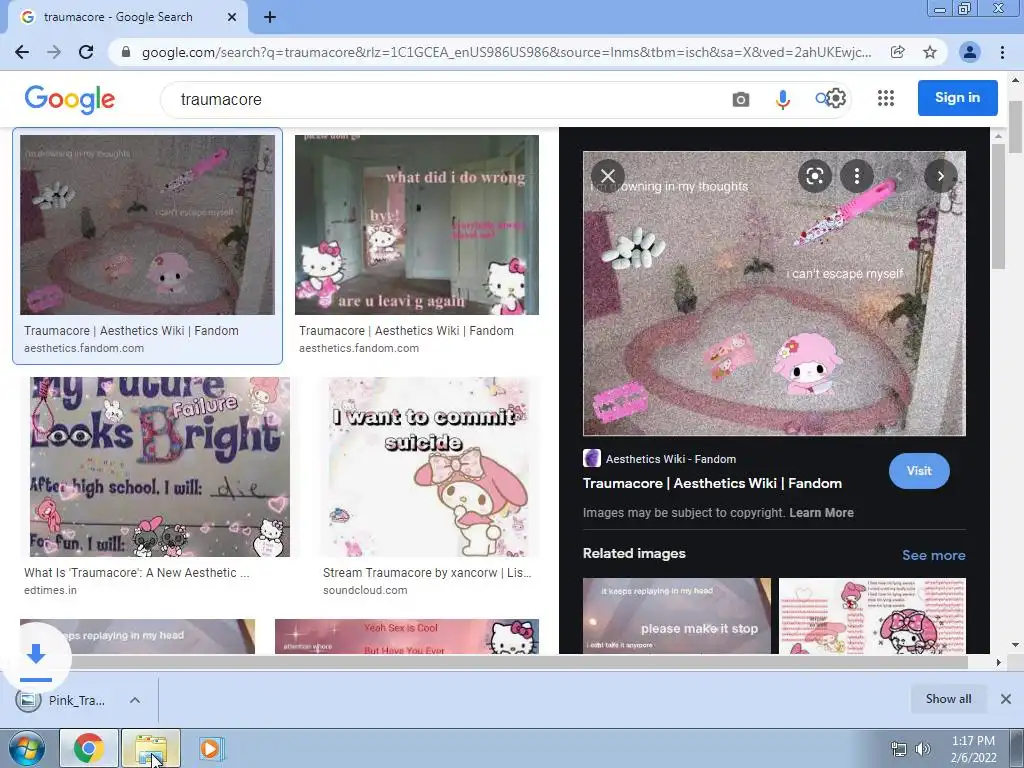Open preview panel three-dot options
The image size is (1024, 768).
coord(857,176)
